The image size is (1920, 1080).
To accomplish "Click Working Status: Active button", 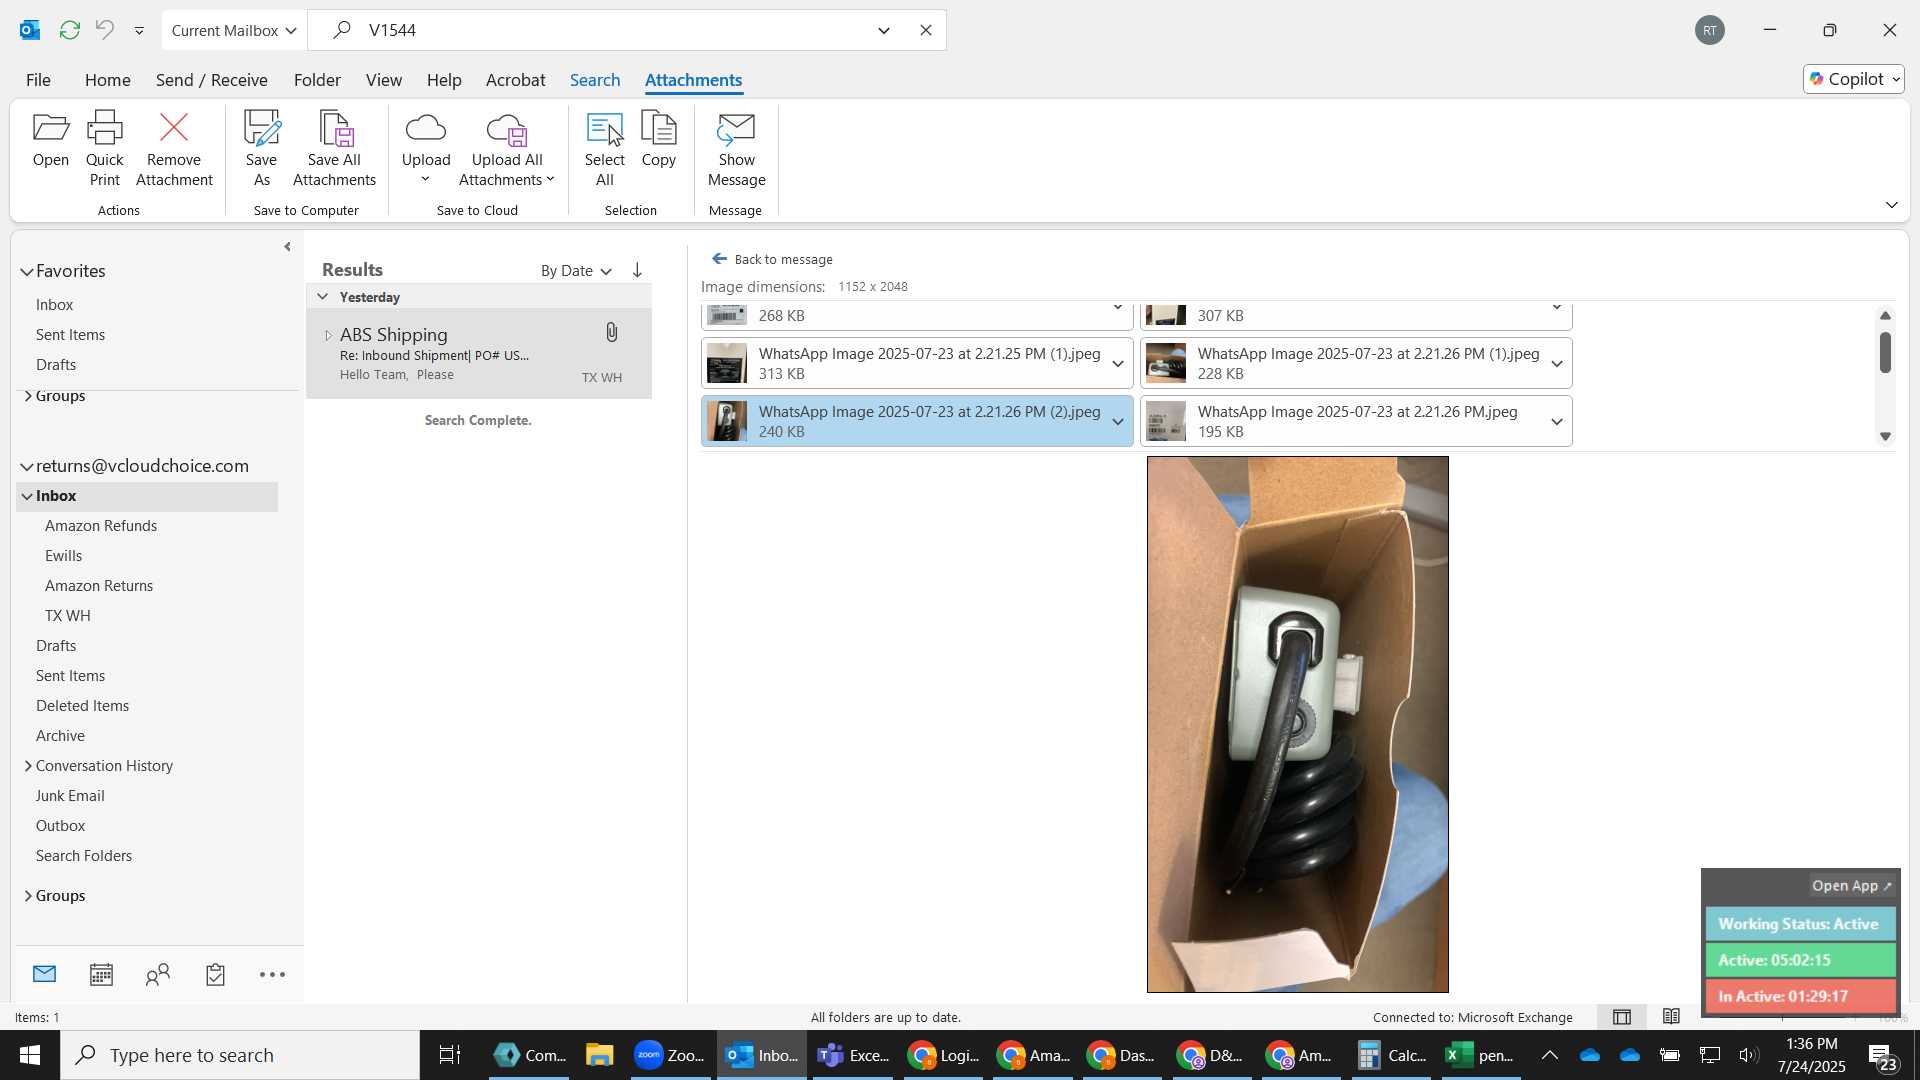I will [x=1800, y=924].
